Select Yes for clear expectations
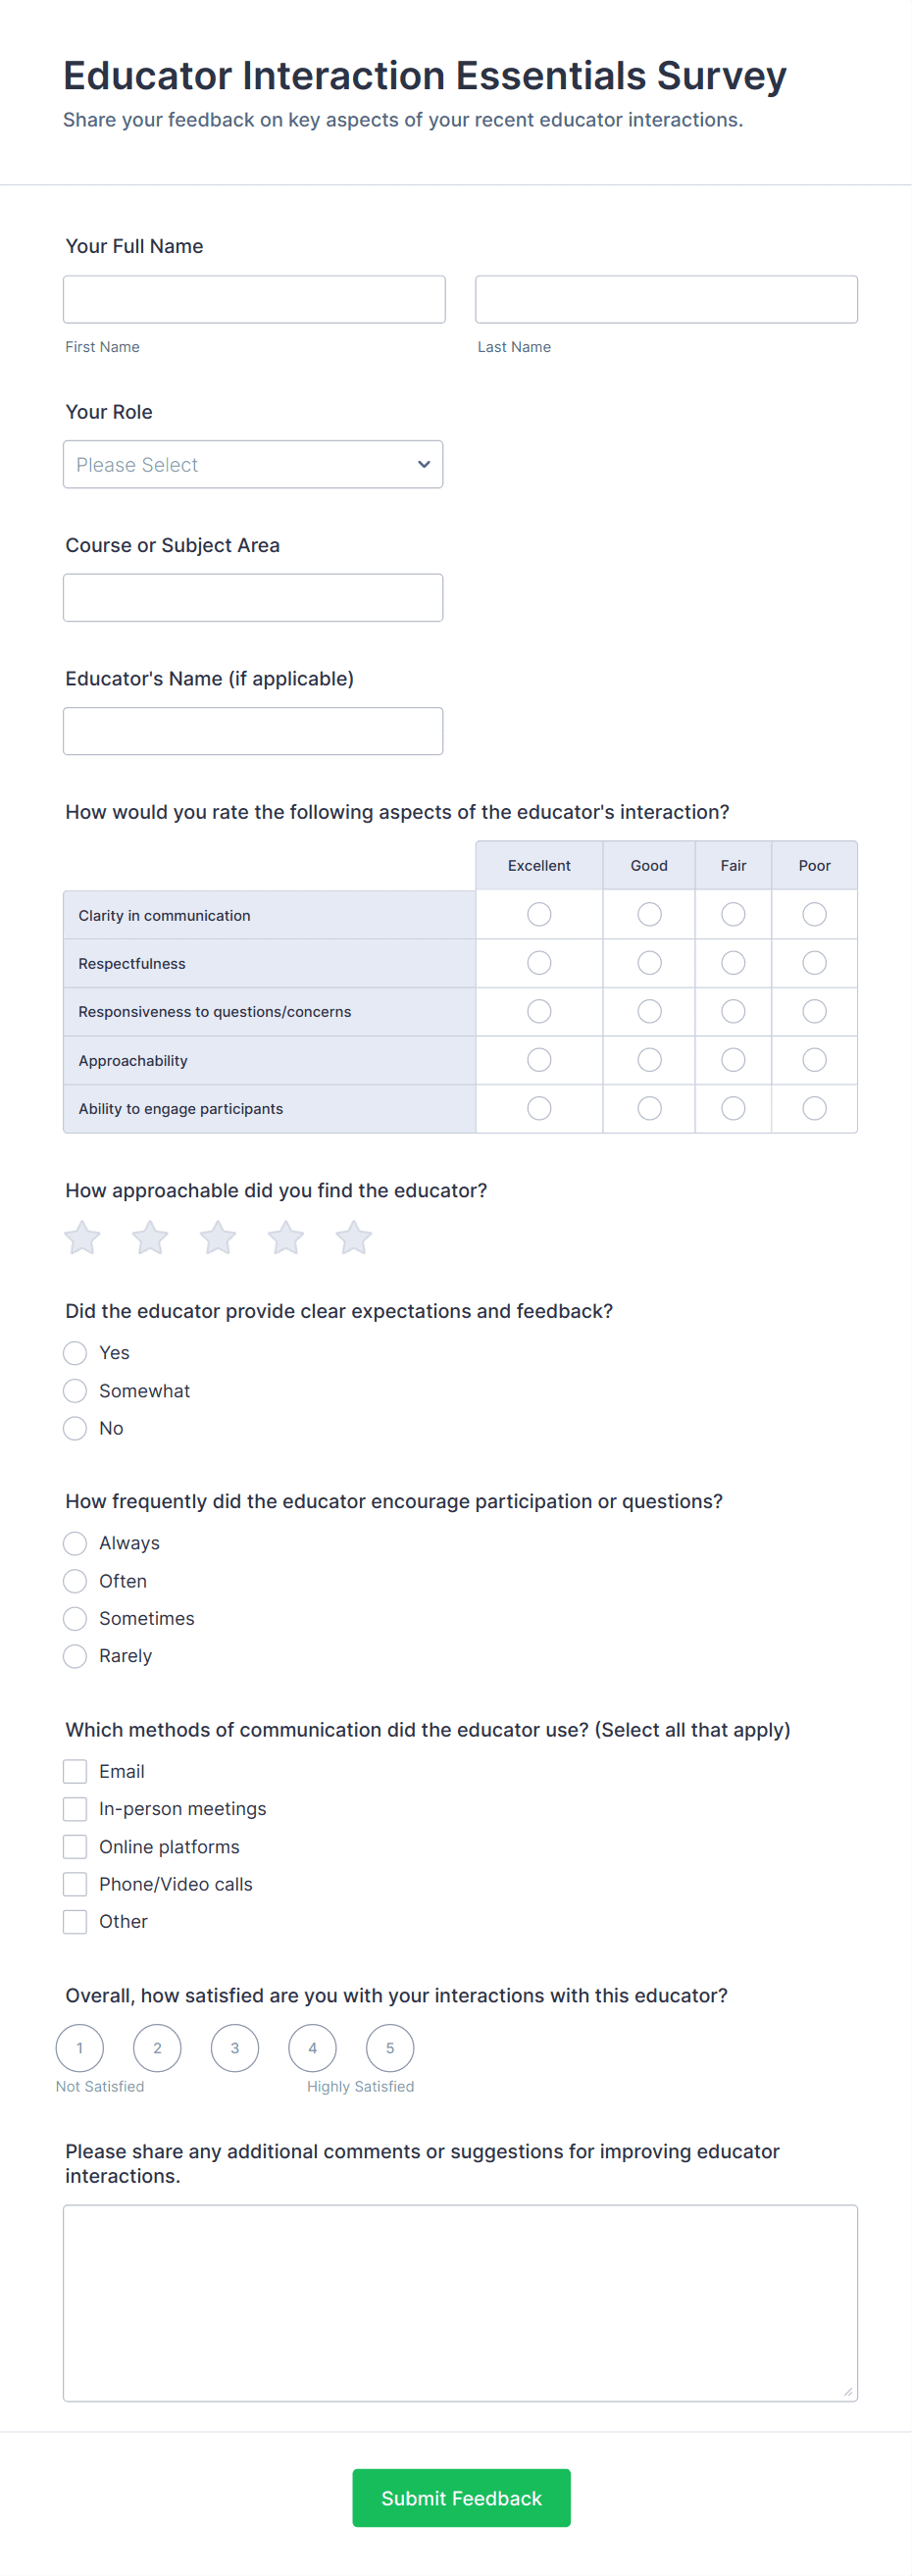 pyautogui.click(x=75, y=1353)
